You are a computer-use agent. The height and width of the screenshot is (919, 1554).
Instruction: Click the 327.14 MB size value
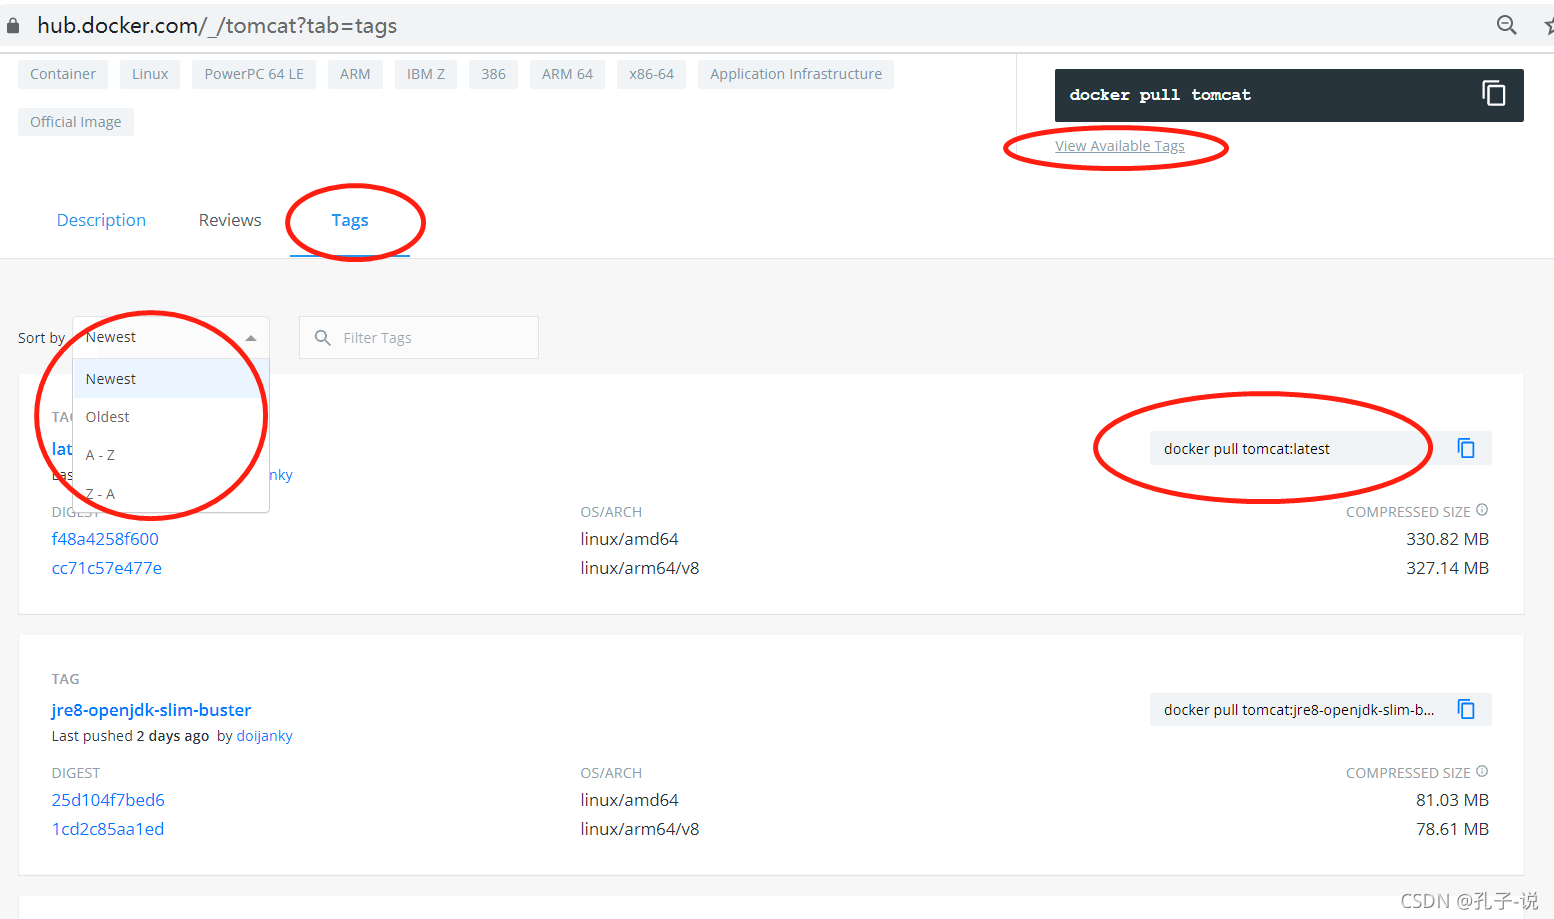click(1447, 568)
